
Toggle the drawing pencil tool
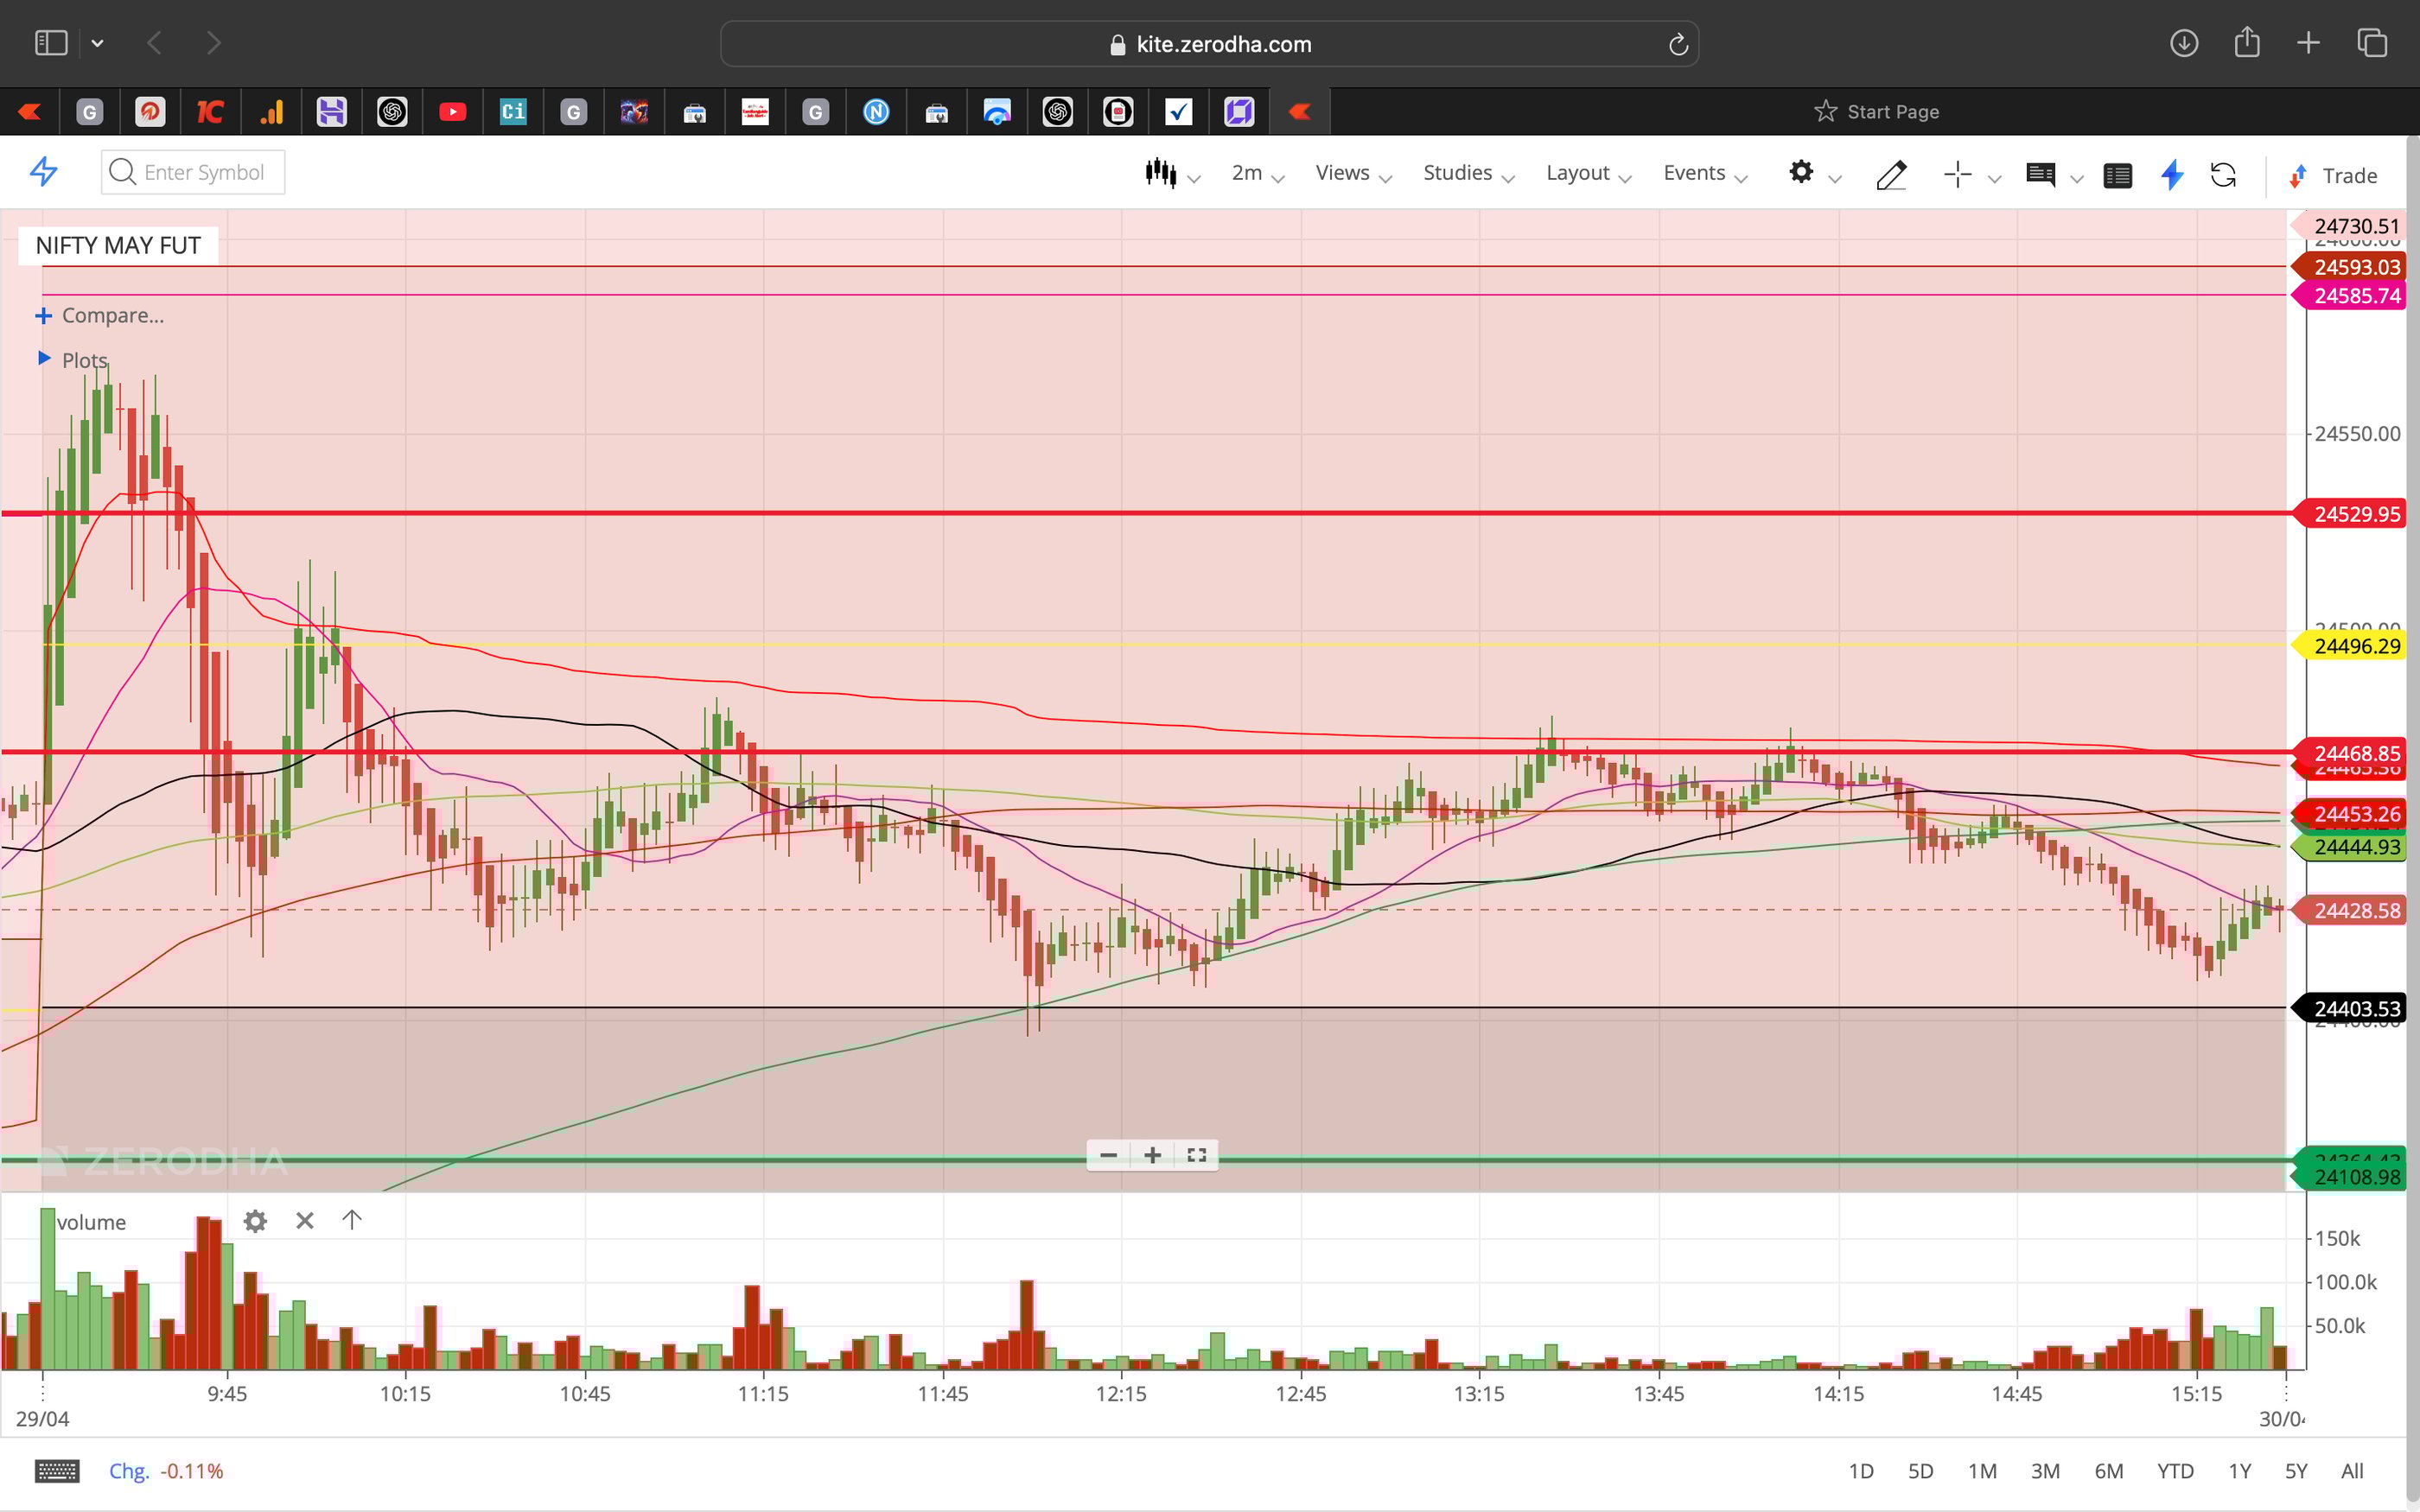click(1891, 175)
